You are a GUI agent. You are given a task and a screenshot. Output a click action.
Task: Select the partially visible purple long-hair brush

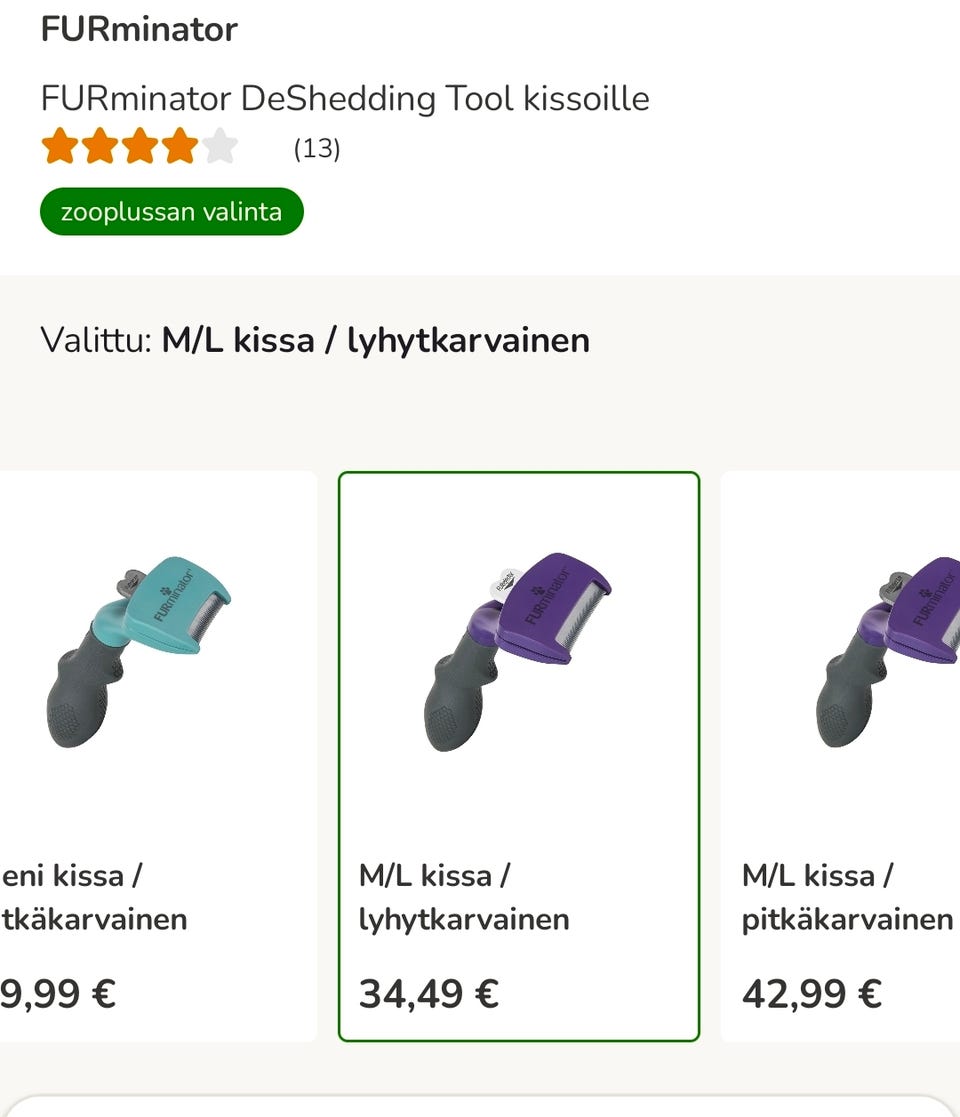click(887, 652)
